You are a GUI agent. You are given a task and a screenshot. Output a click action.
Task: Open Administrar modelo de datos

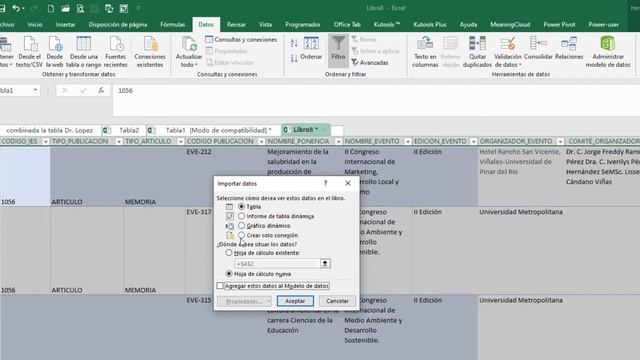coord(608,52)
